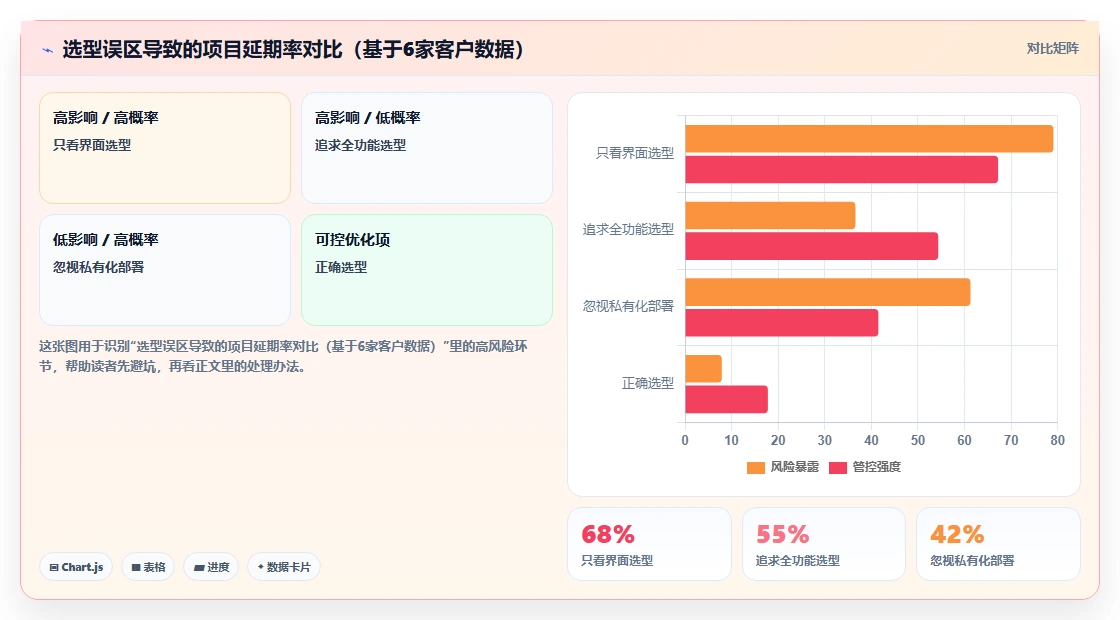Click the red 只看界面选型 bar in chart
The height and width of the screenshot is (620, 1120).
pos(841,169)
